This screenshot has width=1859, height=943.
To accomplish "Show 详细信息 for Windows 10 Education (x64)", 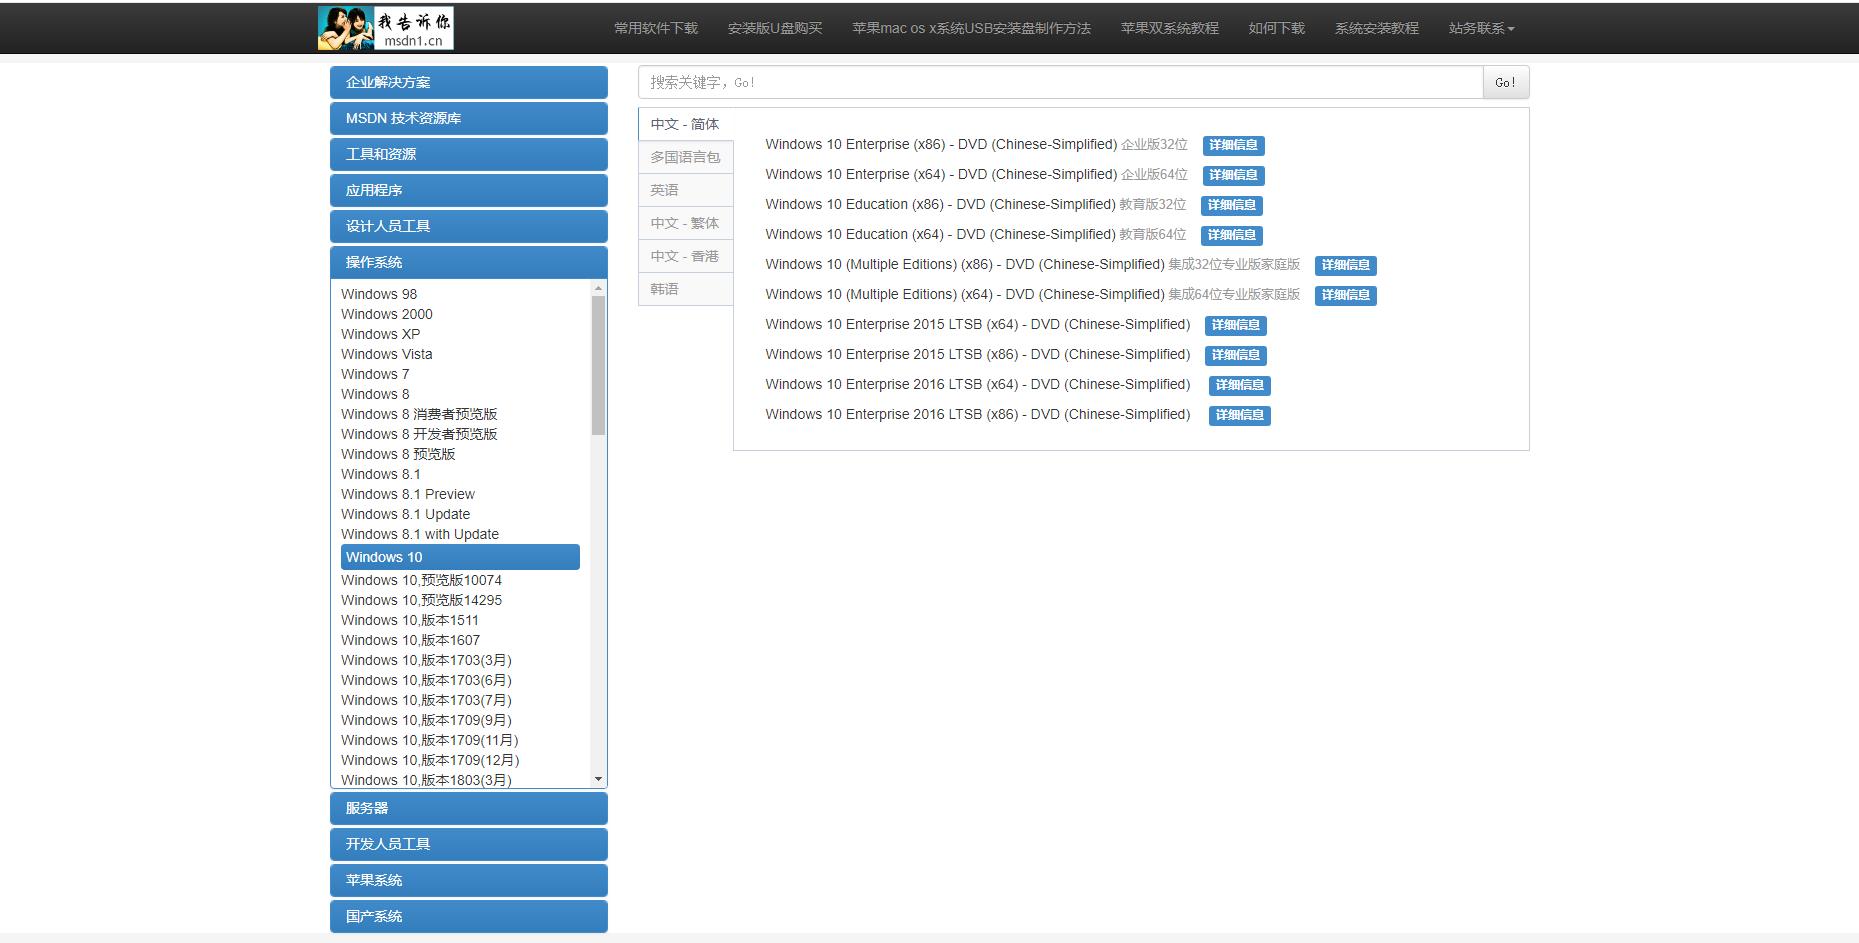I will coord(1232,235).
